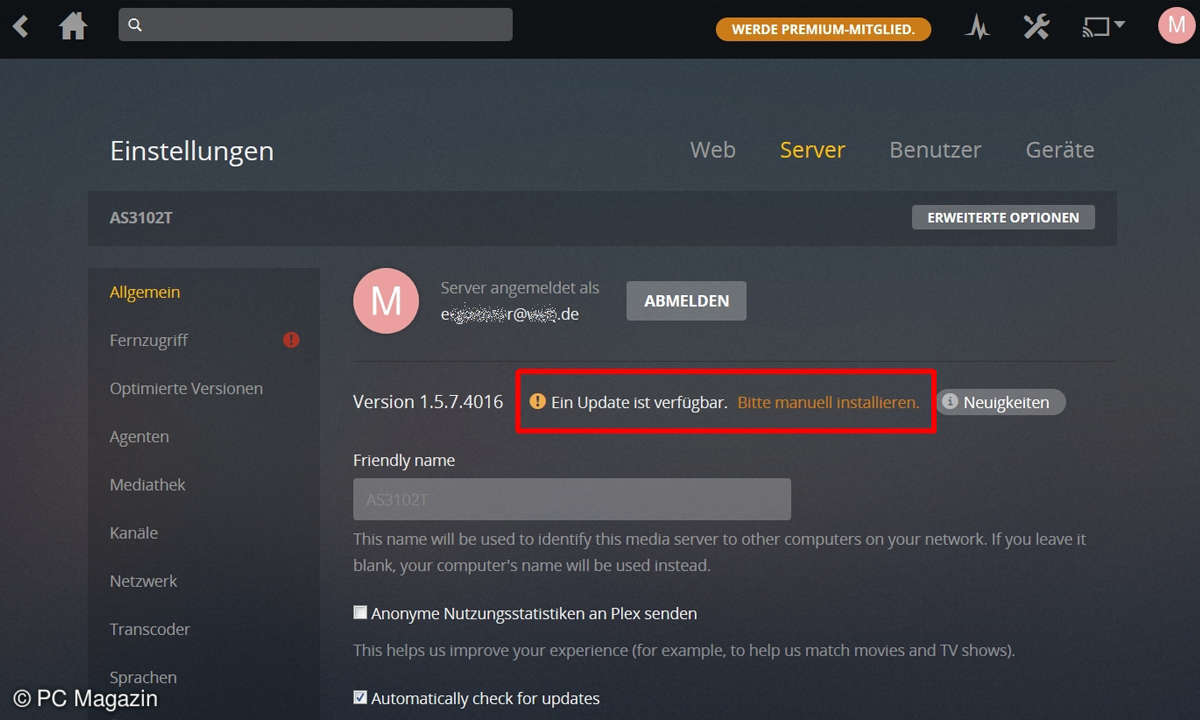Click the Einstellungen heading
The width and height of the screenshot is (1200, 720).
192,151
